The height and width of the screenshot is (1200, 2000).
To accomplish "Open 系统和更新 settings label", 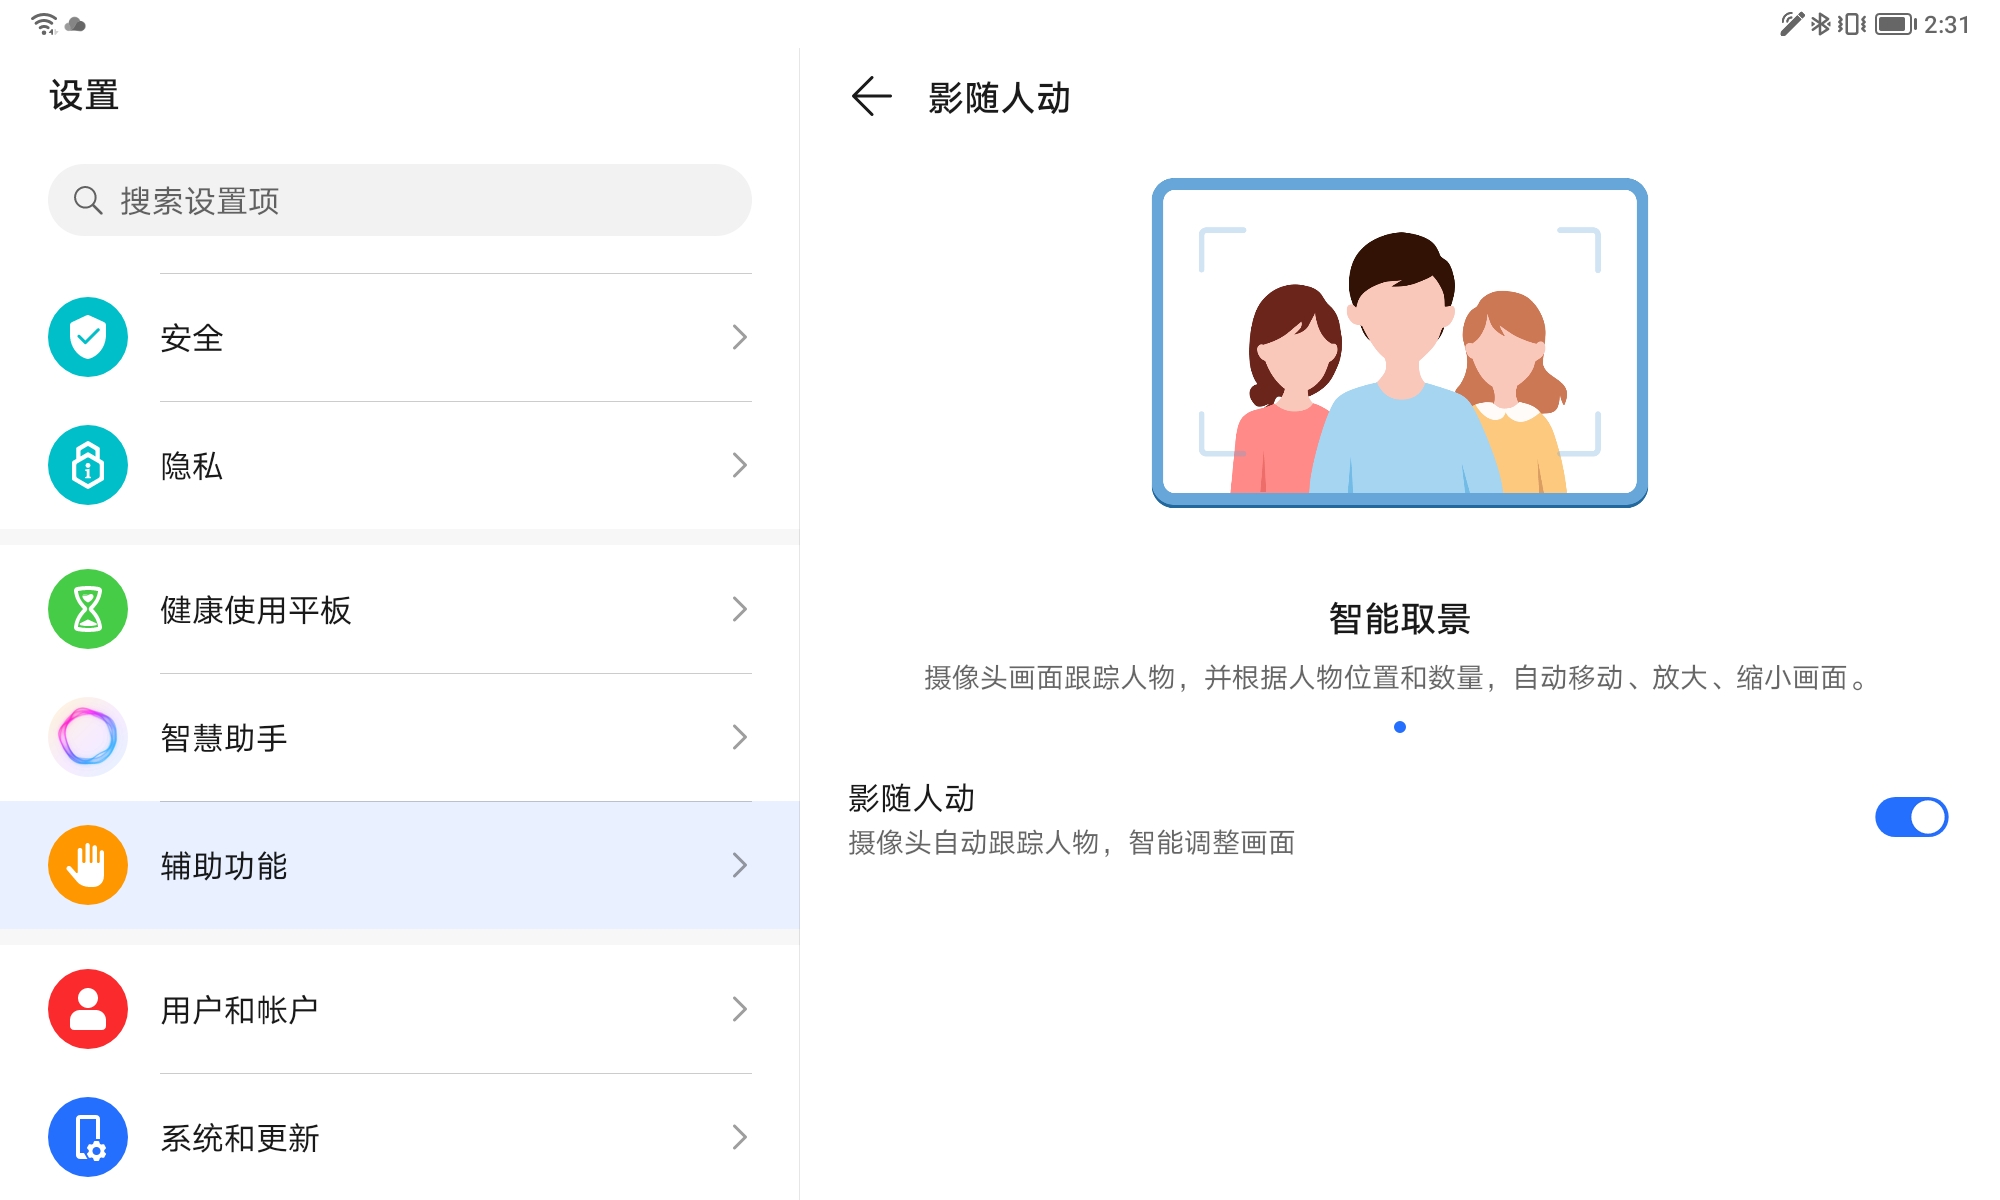I will (240, 1138).
